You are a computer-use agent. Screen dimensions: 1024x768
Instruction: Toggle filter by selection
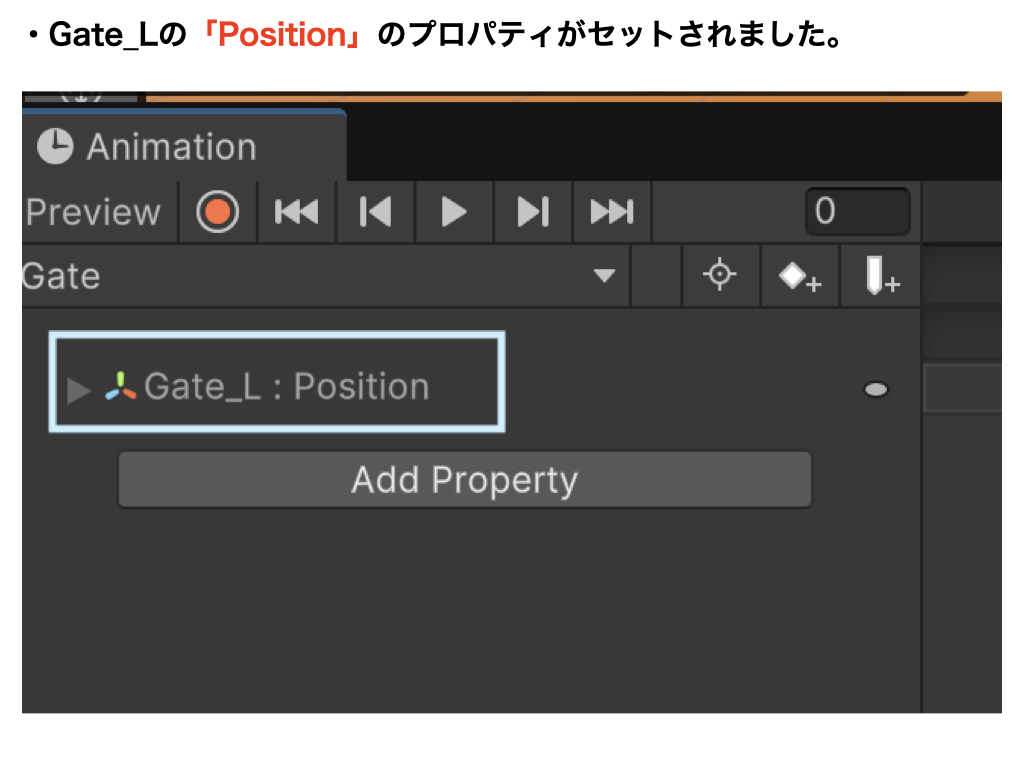(x=720, y=277)
